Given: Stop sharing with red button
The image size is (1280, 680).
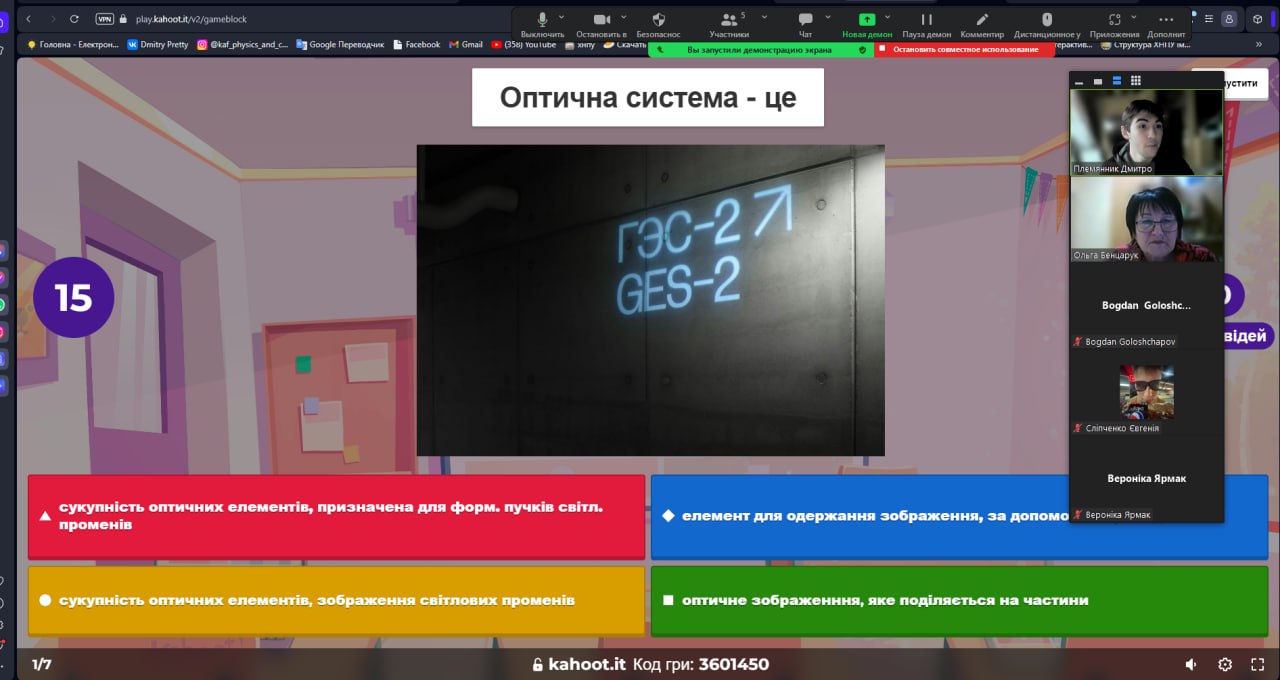Looking at the screenshot, I should tap(964, 49).
